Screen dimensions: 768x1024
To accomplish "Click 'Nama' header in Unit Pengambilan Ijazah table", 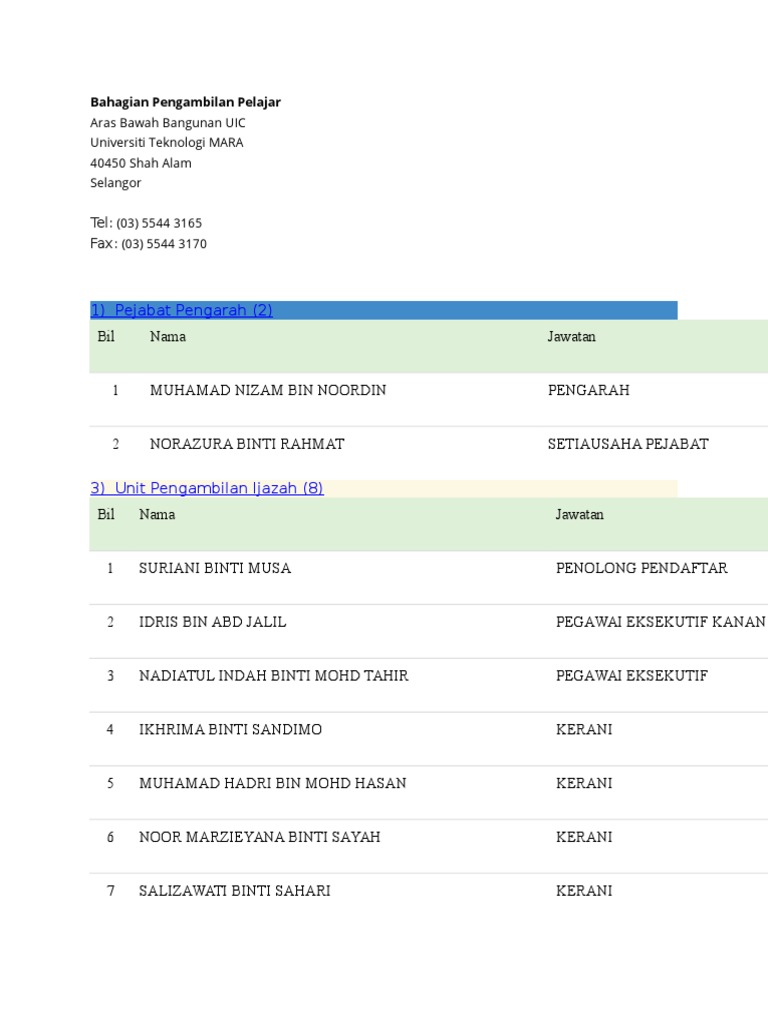I will coord(157,515).
